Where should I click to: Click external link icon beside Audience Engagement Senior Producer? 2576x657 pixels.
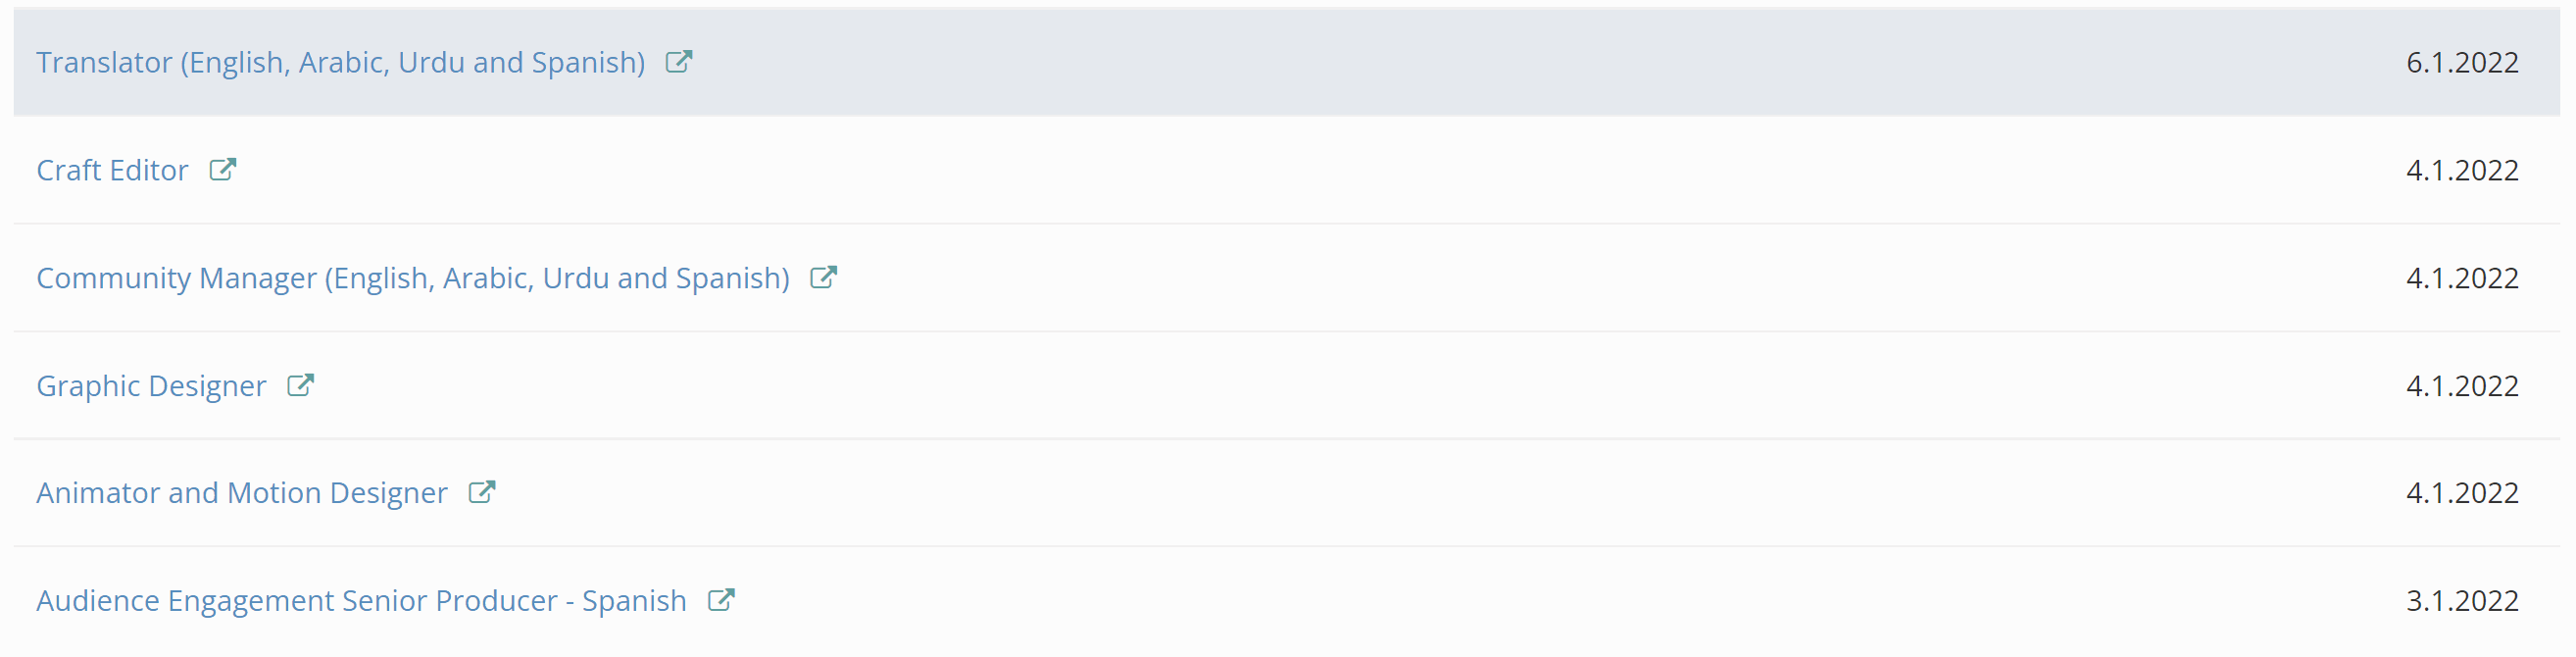pyautogui.click(x=721, y=600)
